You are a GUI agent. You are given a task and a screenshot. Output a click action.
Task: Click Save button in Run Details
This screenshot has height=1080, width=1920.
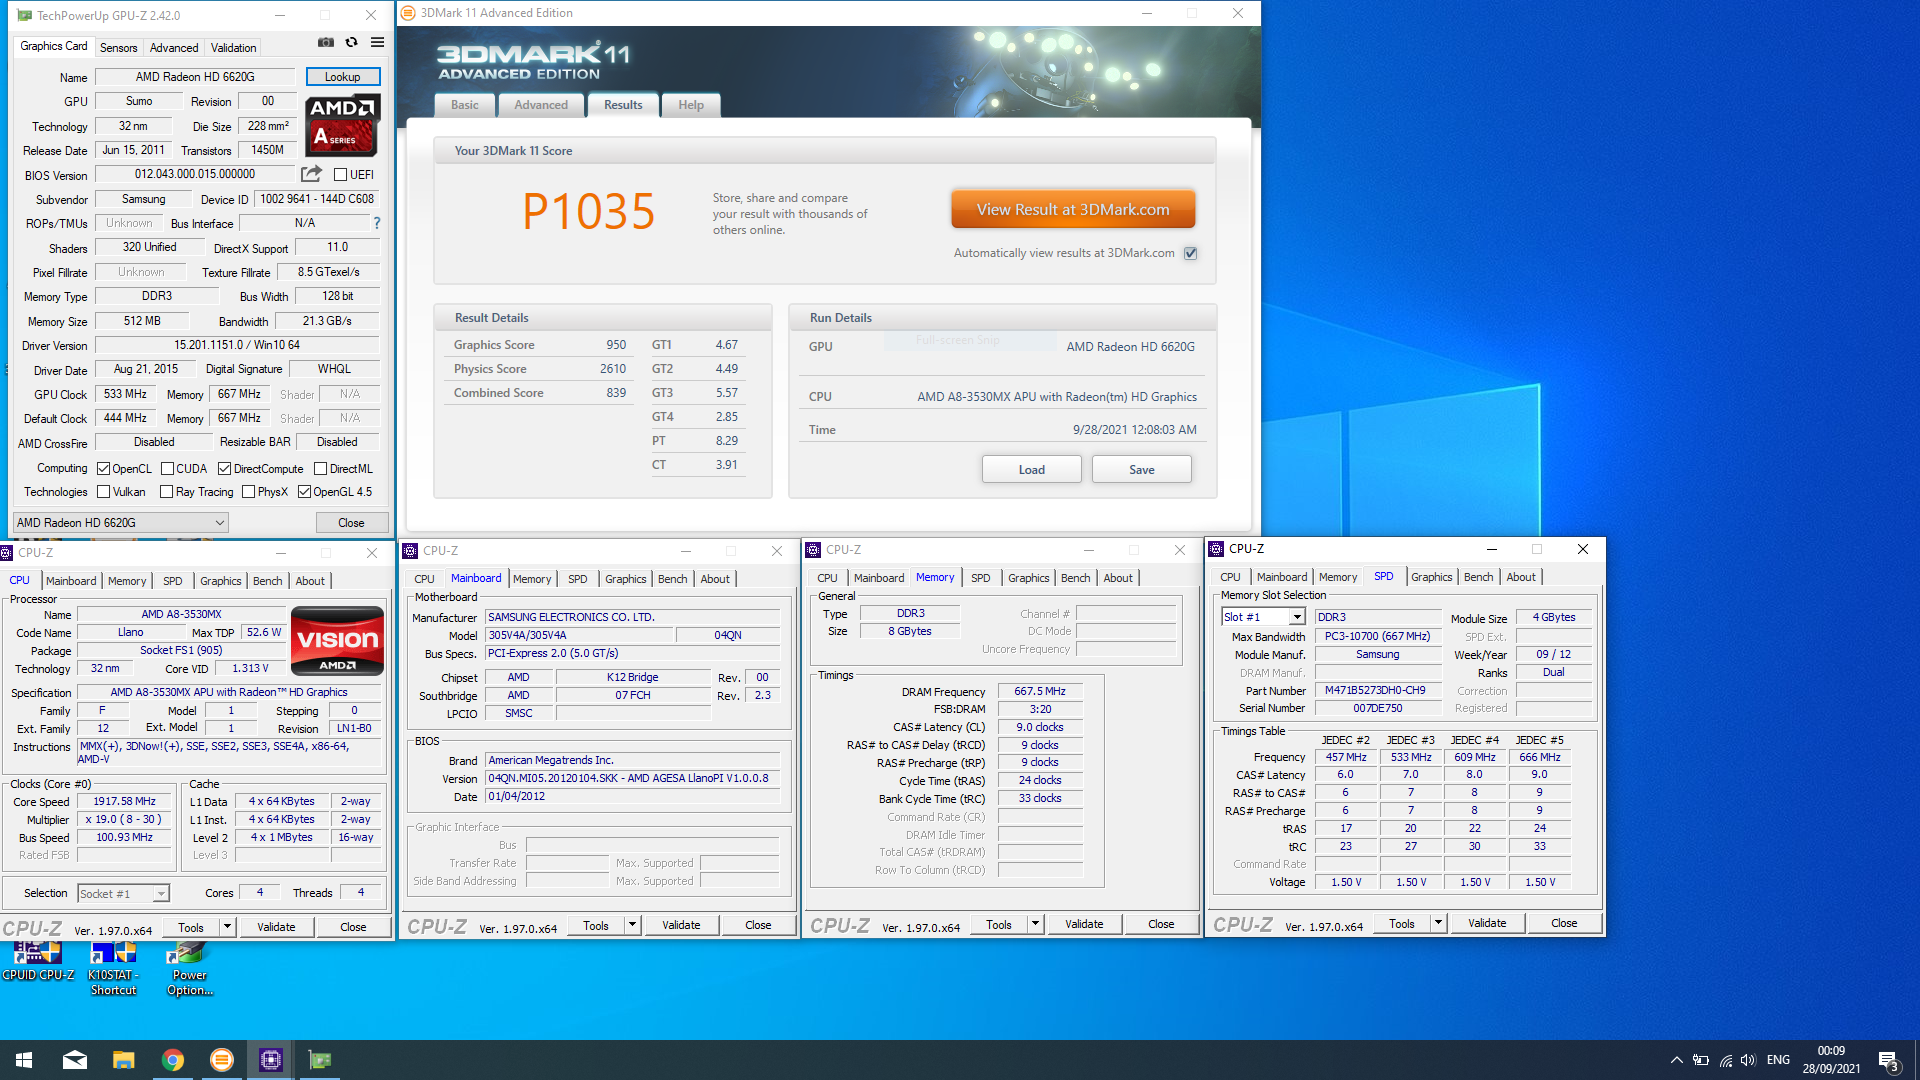1141,470
